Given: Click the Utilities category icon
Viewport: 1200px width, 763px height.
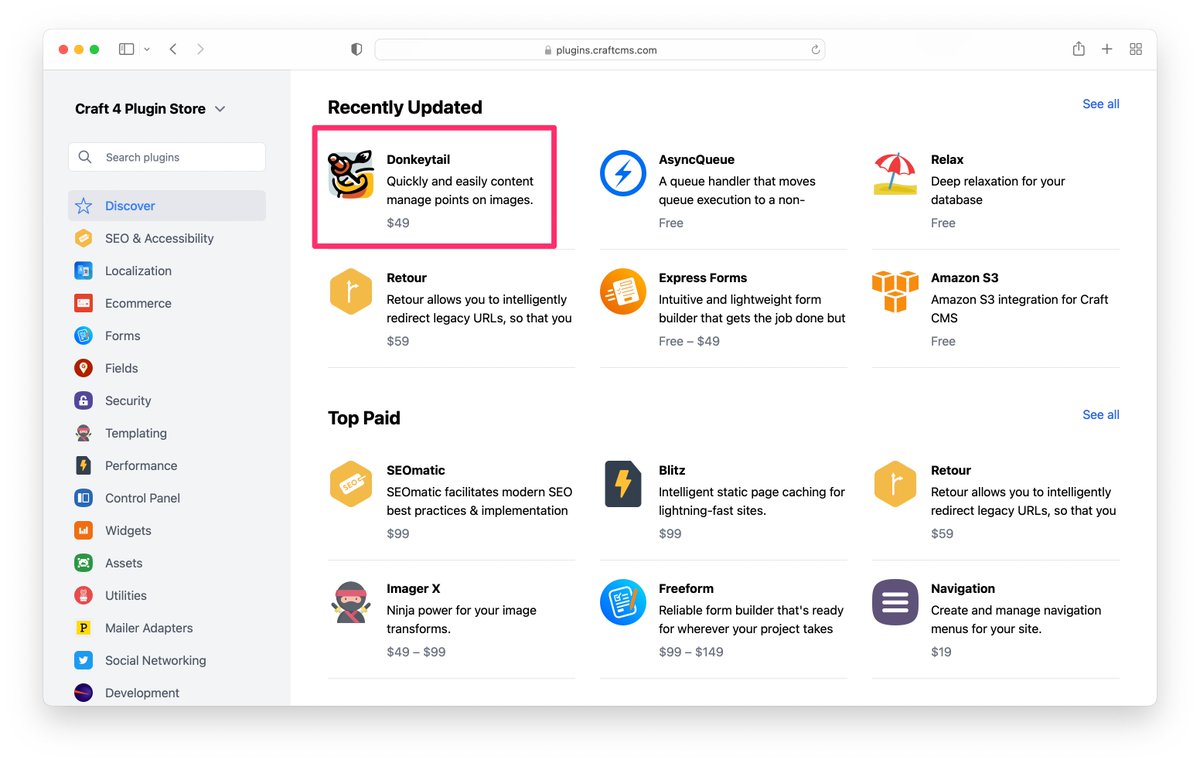Looking at the screenshot, I should (84, 596).
